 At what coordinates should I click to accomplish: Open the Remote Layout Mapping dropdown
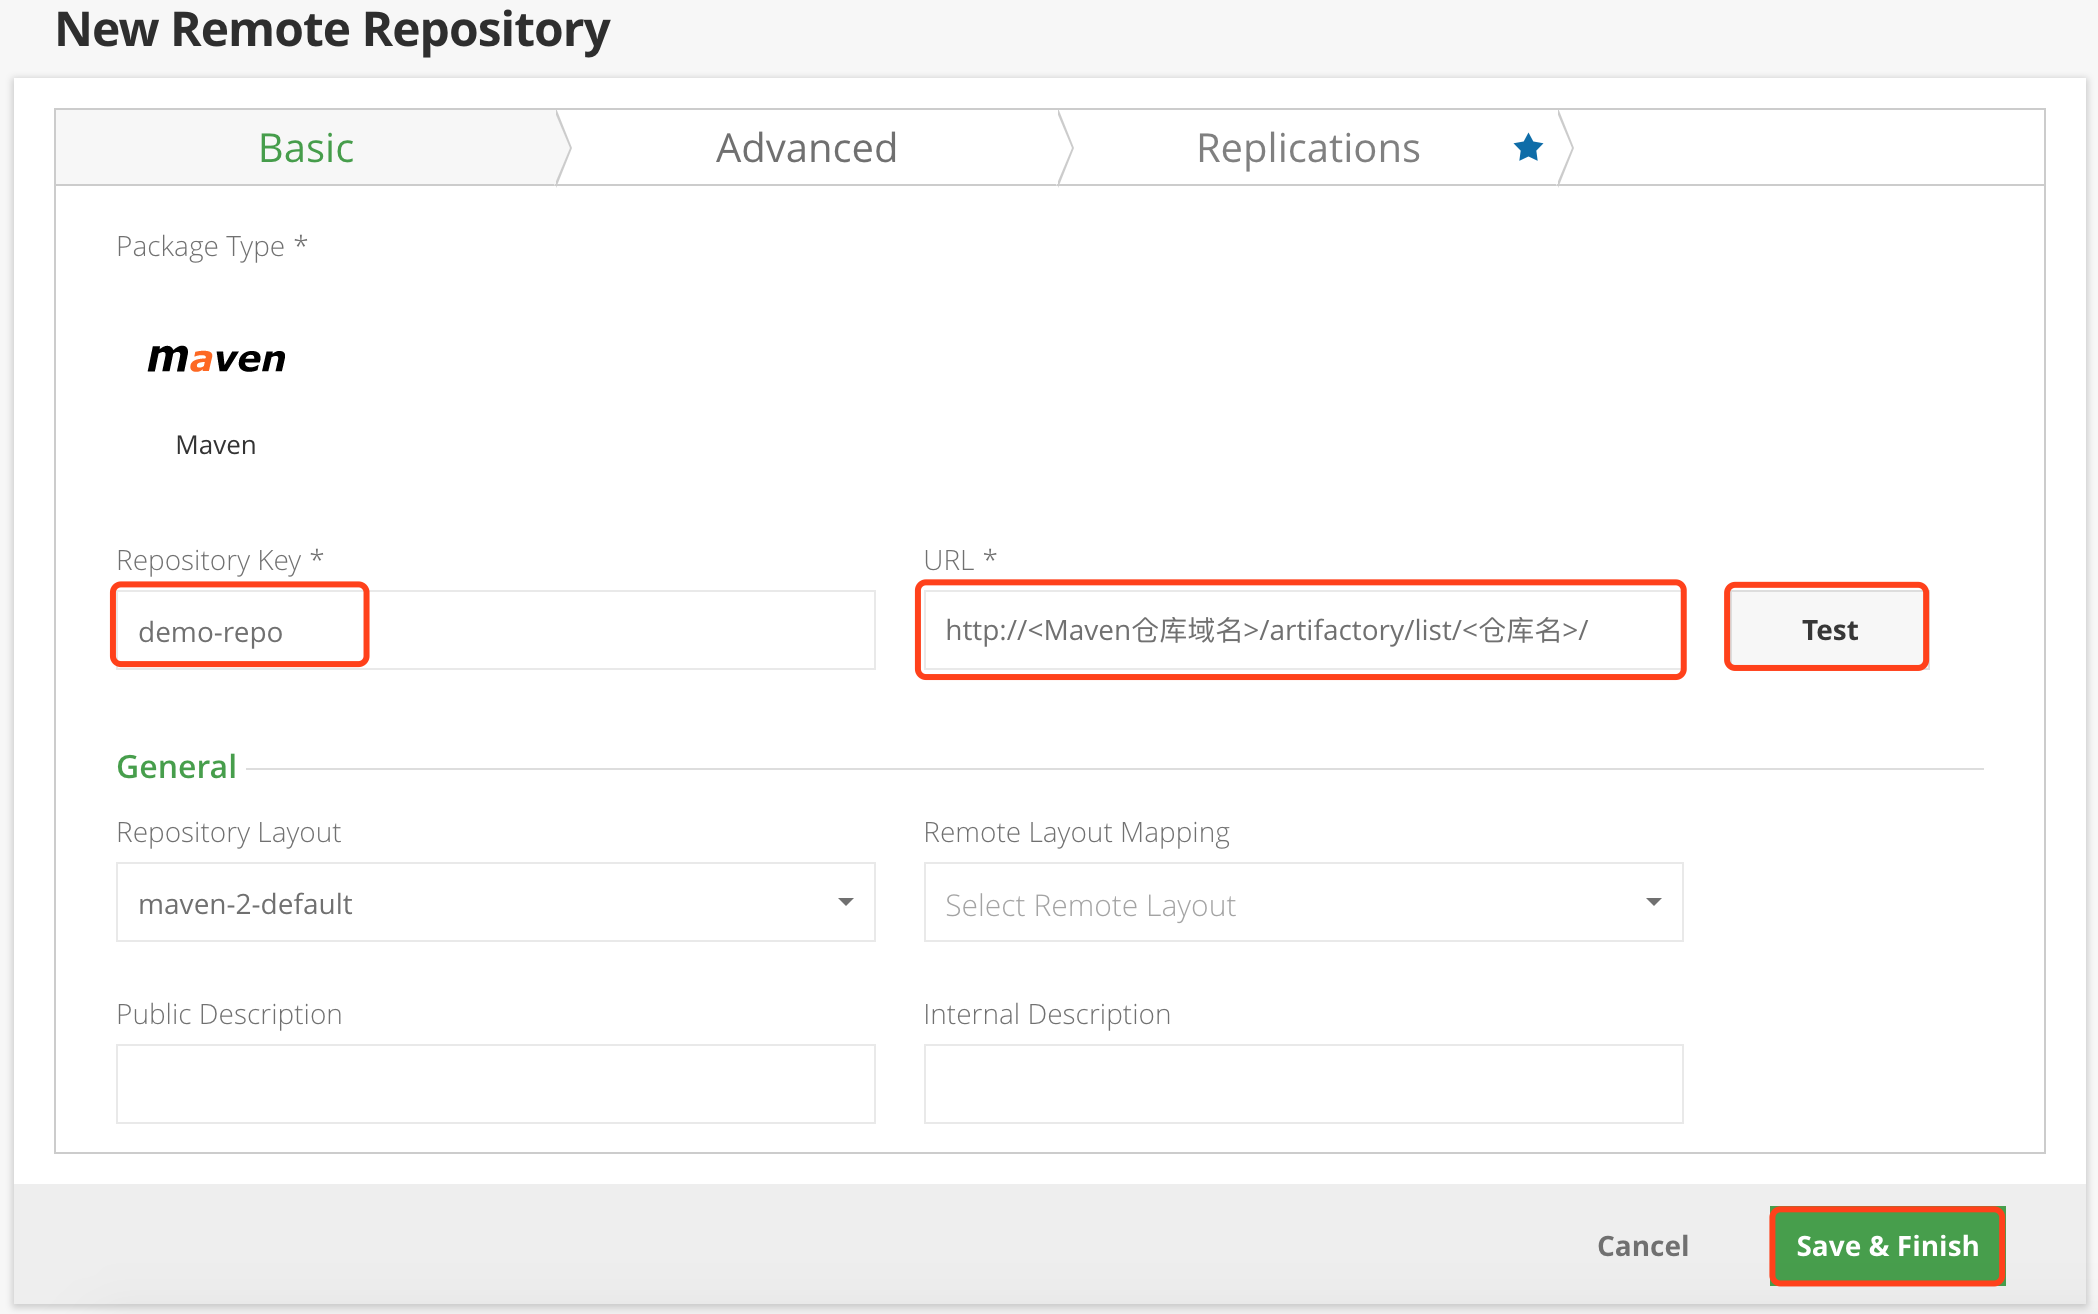coord(1299,905)
